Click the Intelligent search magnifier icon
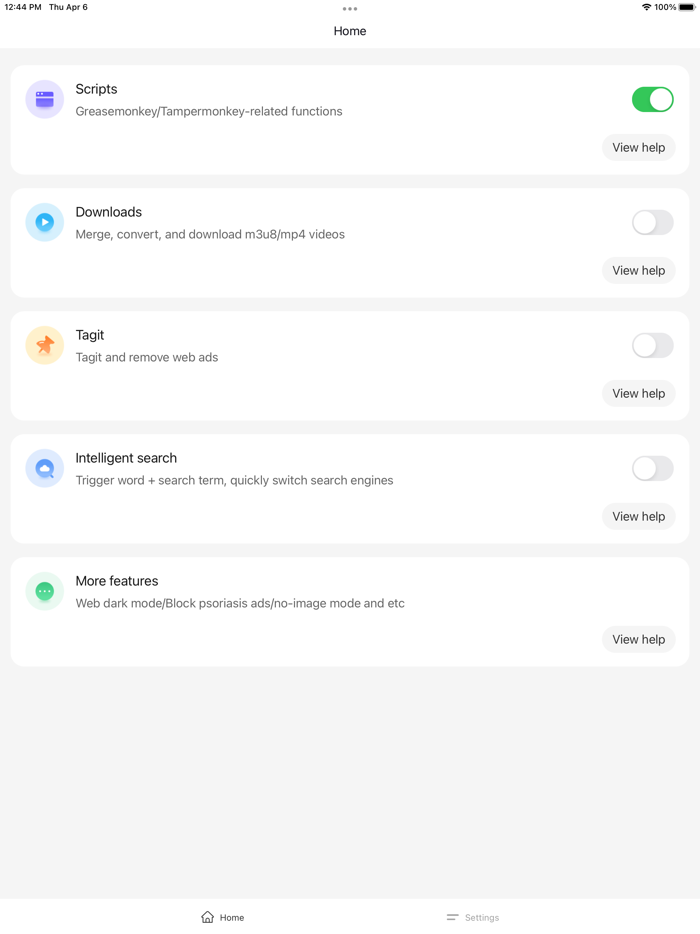Screen dimensions: 700x934 tap(44, 468)
